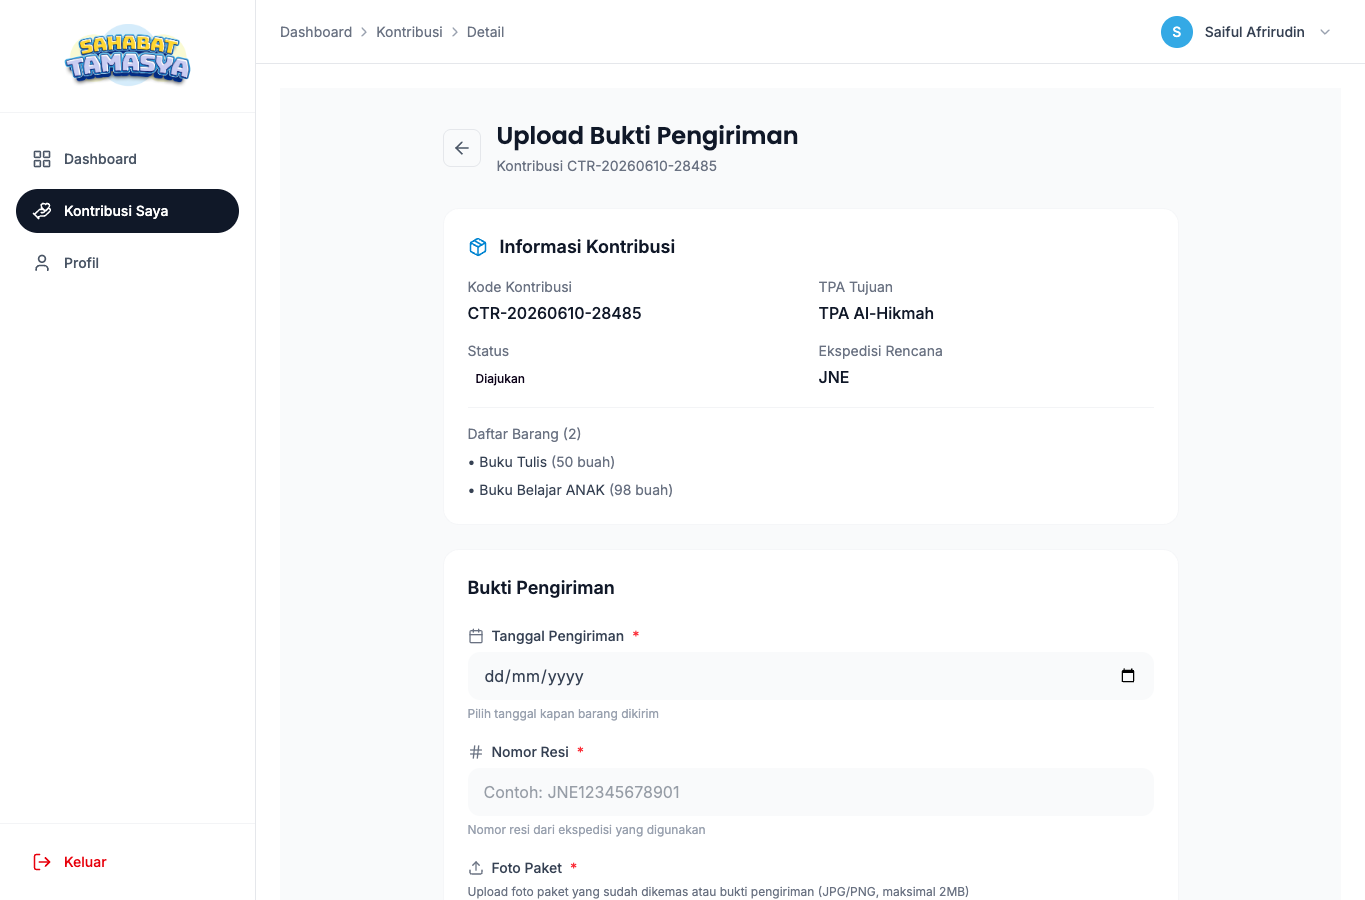This screenshot has width=1365, height=900.
Task: Click the box icon beside Informasi Kontribusi
Action: [478, 247]
